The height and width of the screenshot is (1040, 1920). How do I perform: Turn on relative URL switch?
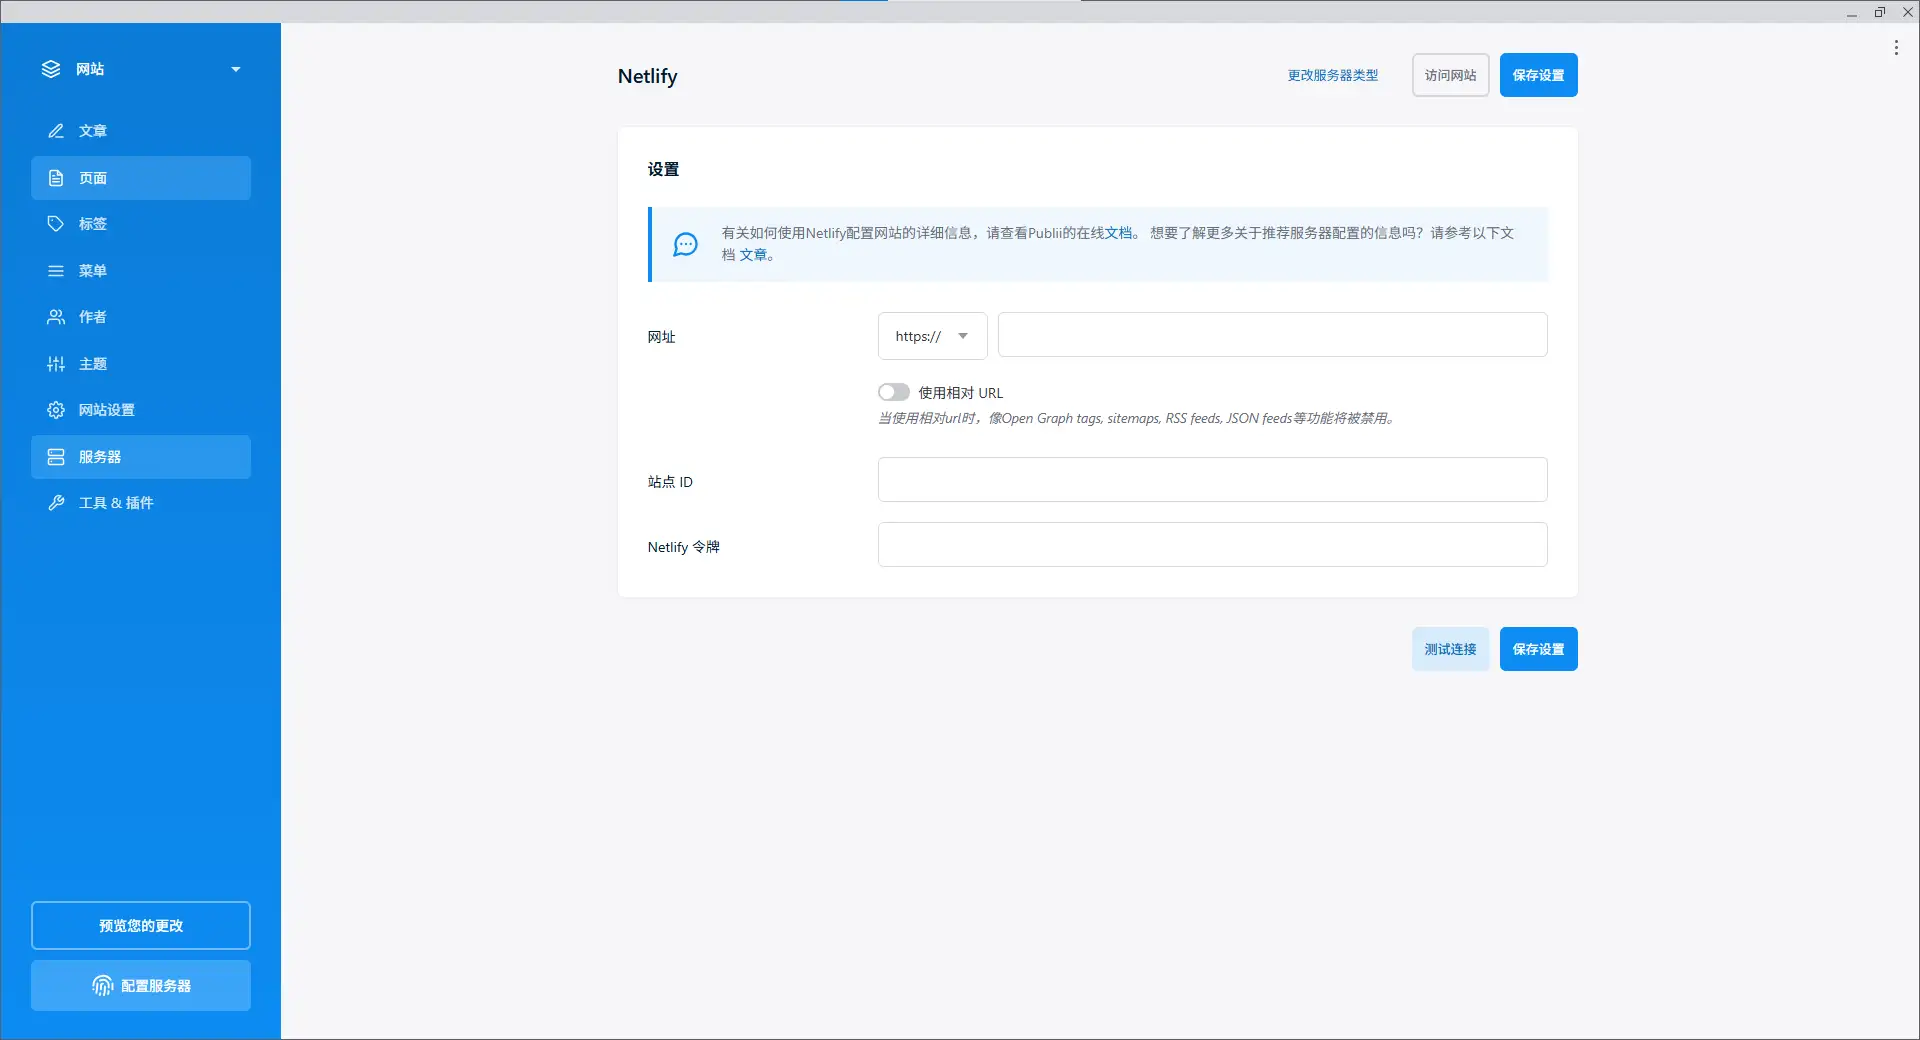coord(893,392)
